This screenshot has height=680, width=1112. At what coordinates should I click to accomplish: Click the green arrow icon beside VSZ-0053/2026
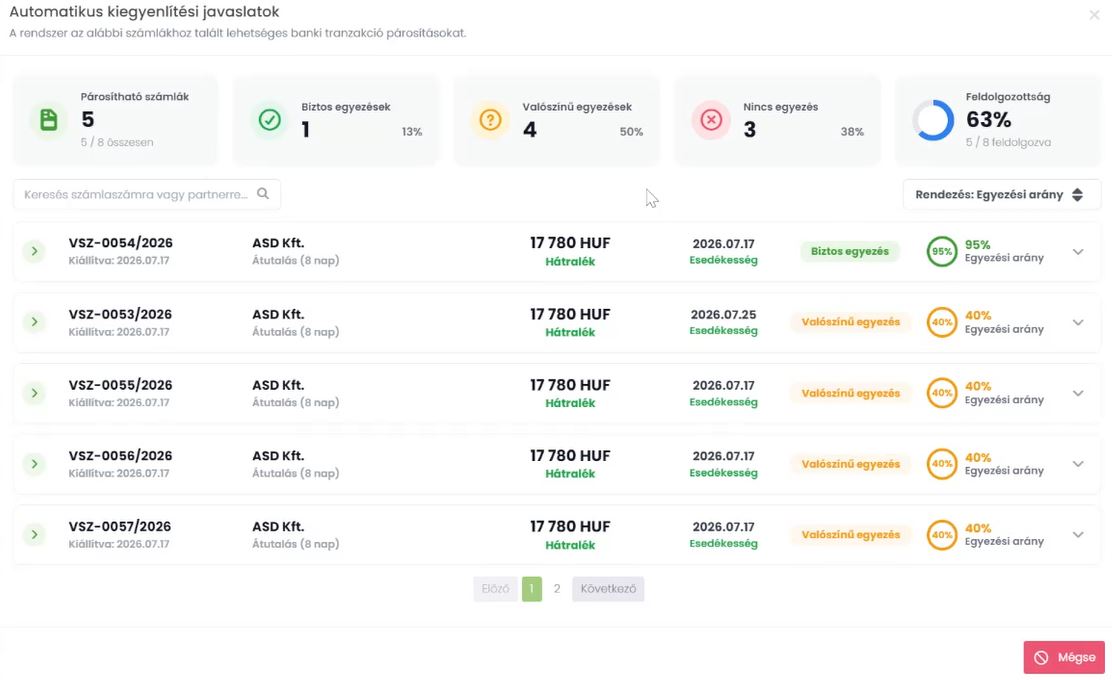click(x=34, y=322)
